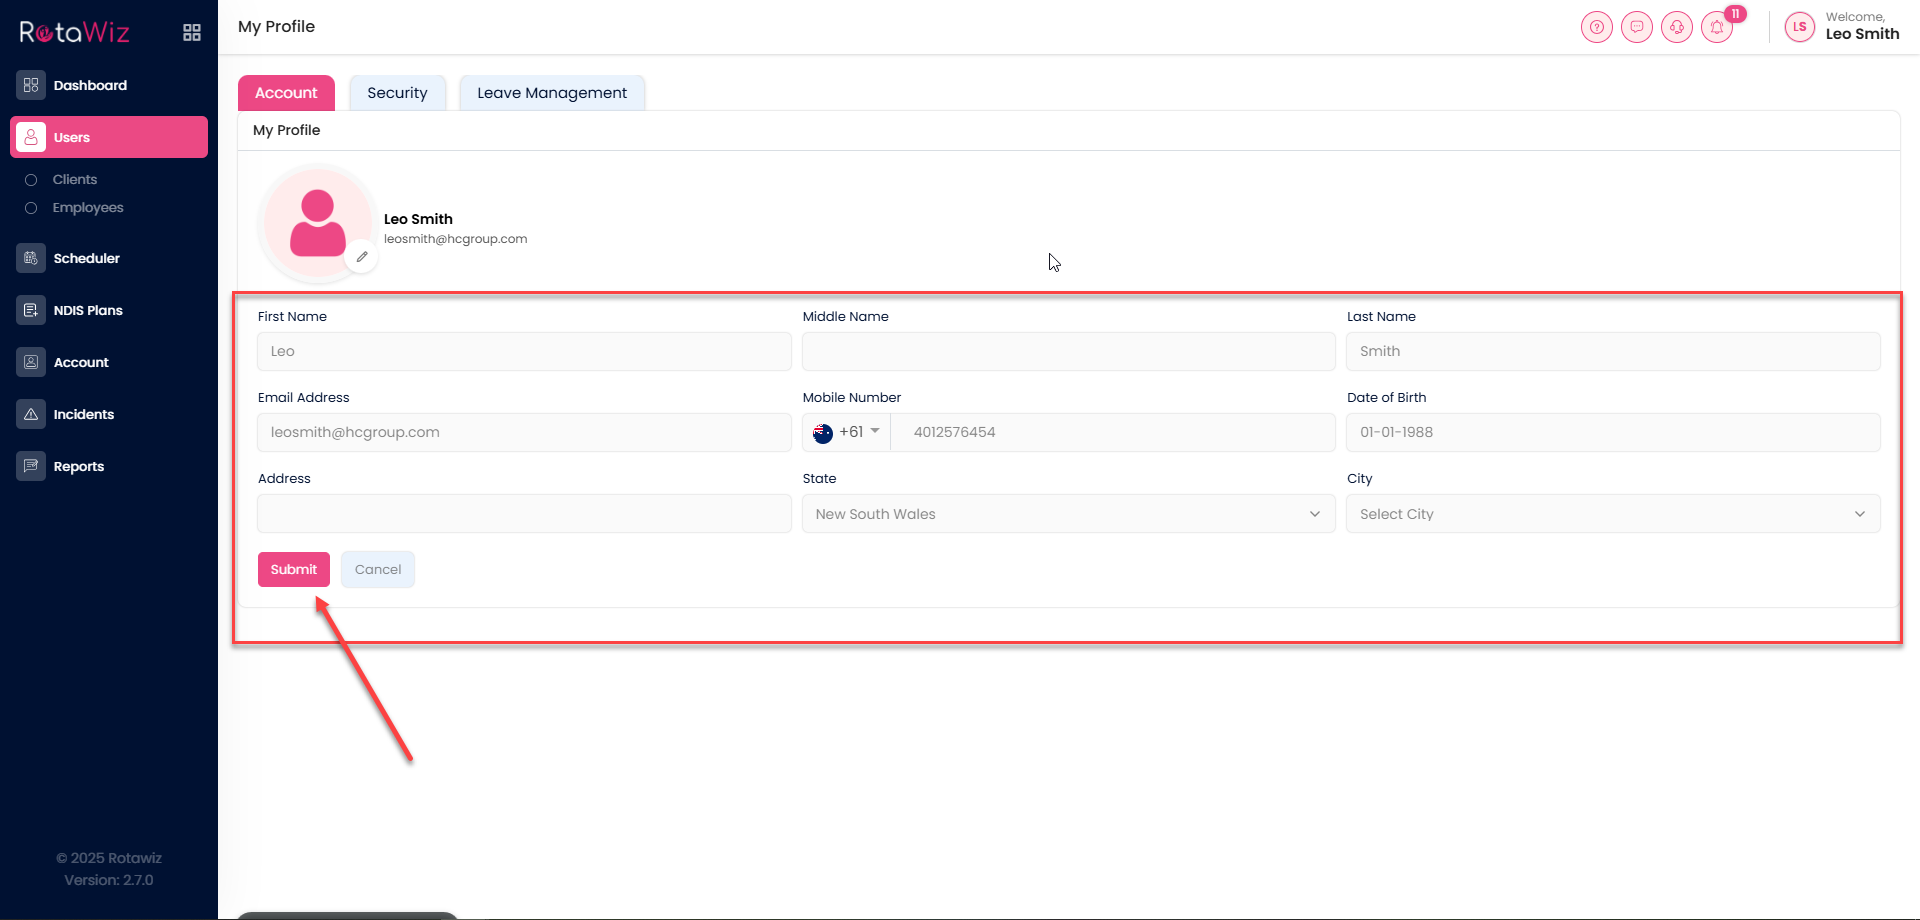Focus the Middle Name field
The width and height of the screenshot is (1920, 920).
[1067, 352]
